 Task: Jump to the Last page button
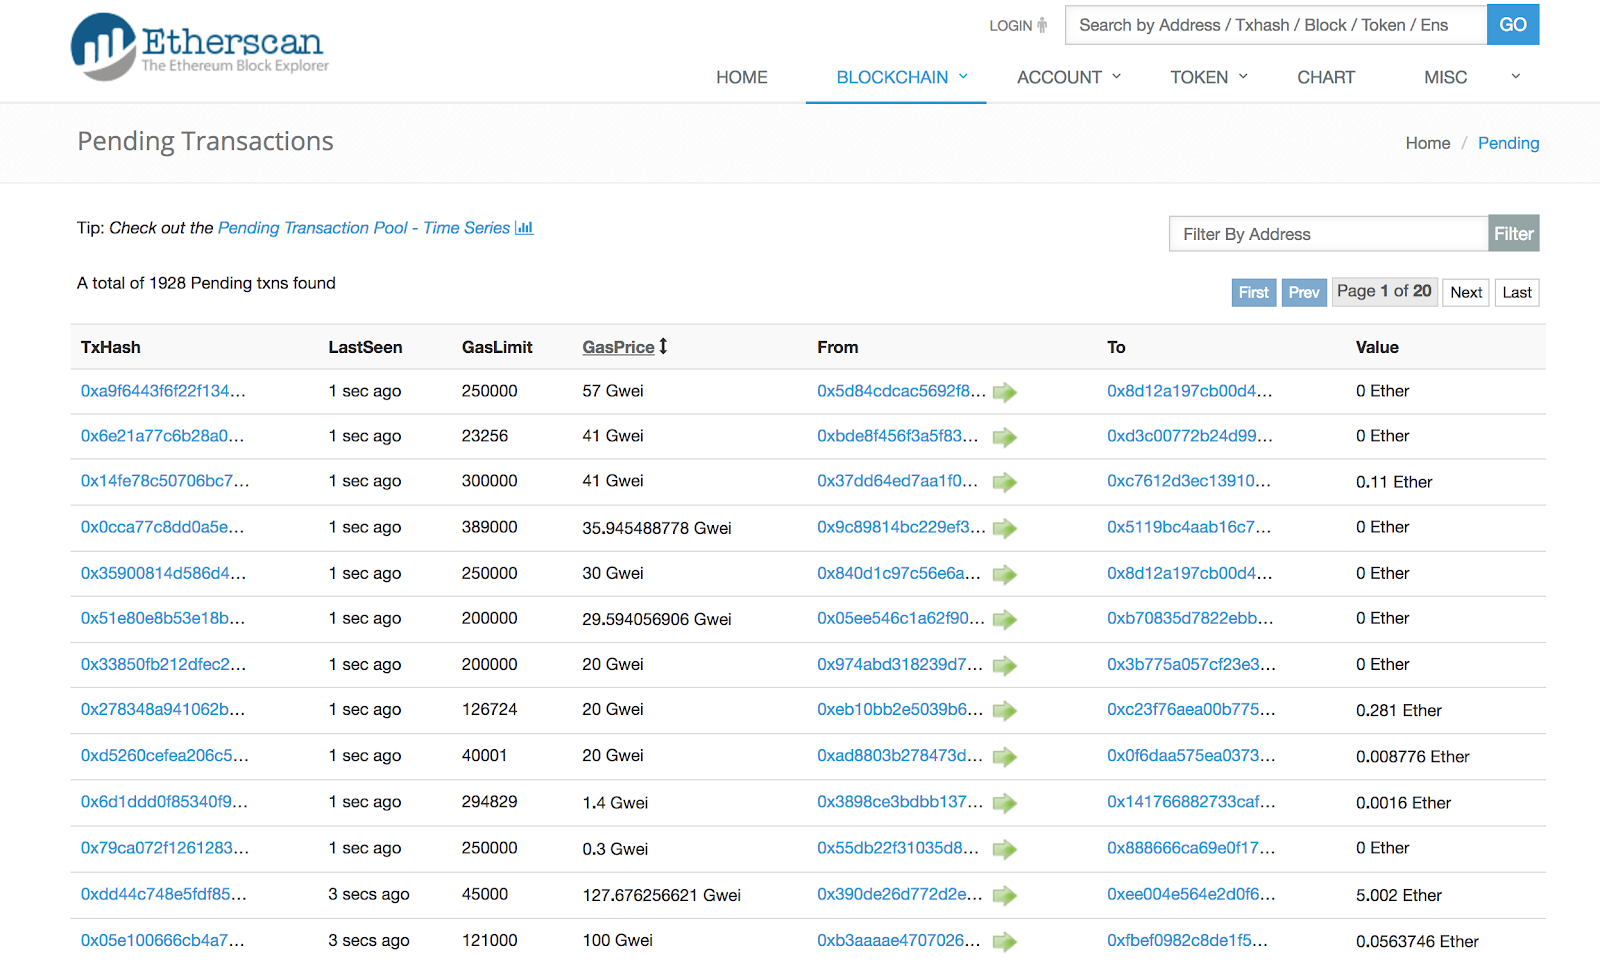(1517, 292)
